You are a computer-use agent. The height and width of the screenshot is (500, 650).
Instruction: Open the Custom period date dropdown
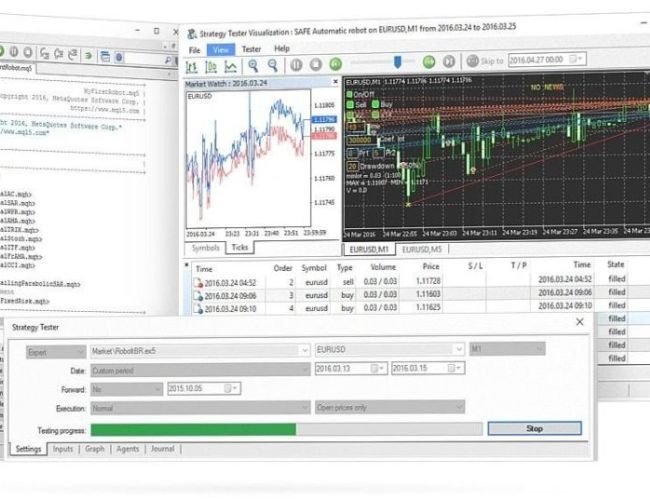(200, 370)
